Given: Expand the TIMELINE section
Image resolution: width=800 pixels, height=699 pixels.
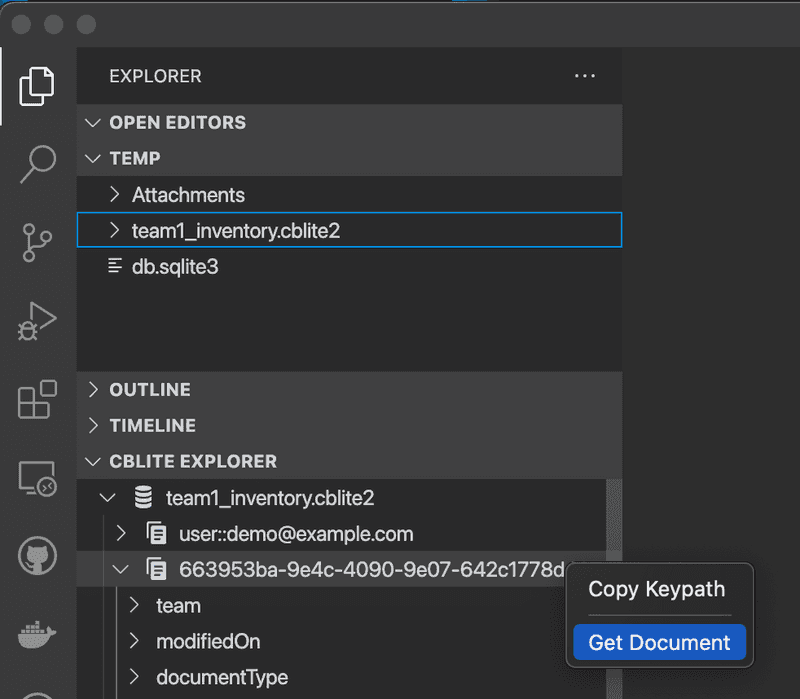Looking at the screenshot, I should pos(93,425).
